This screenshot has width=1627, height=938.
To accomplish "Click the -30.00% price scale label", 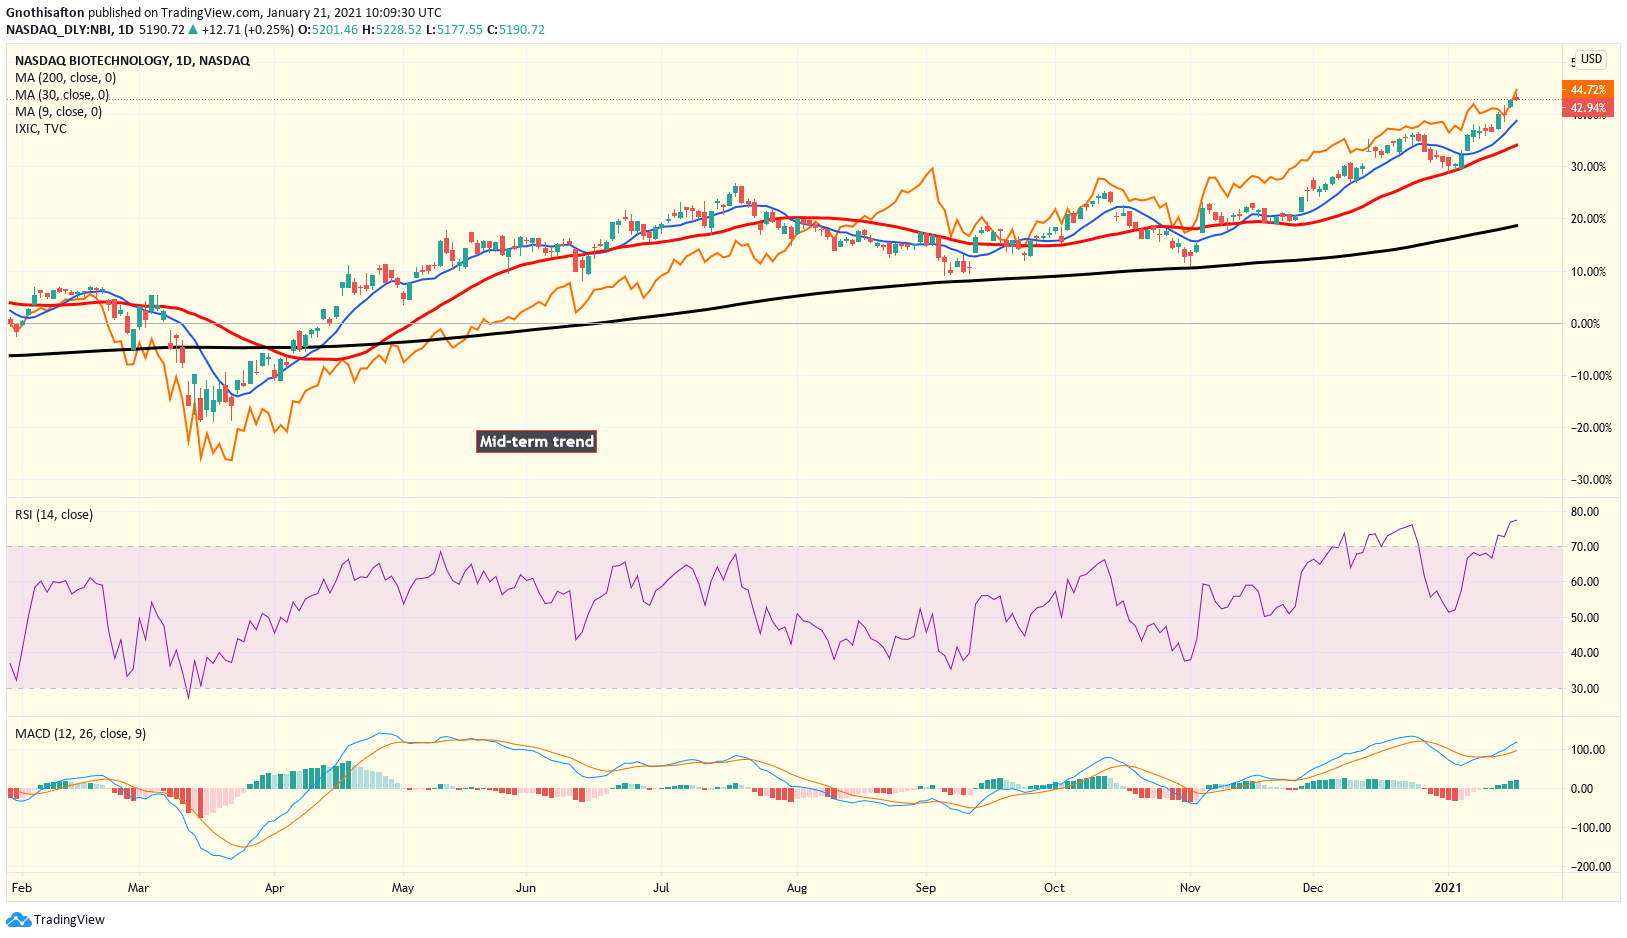I will [x=1590, y=479].
